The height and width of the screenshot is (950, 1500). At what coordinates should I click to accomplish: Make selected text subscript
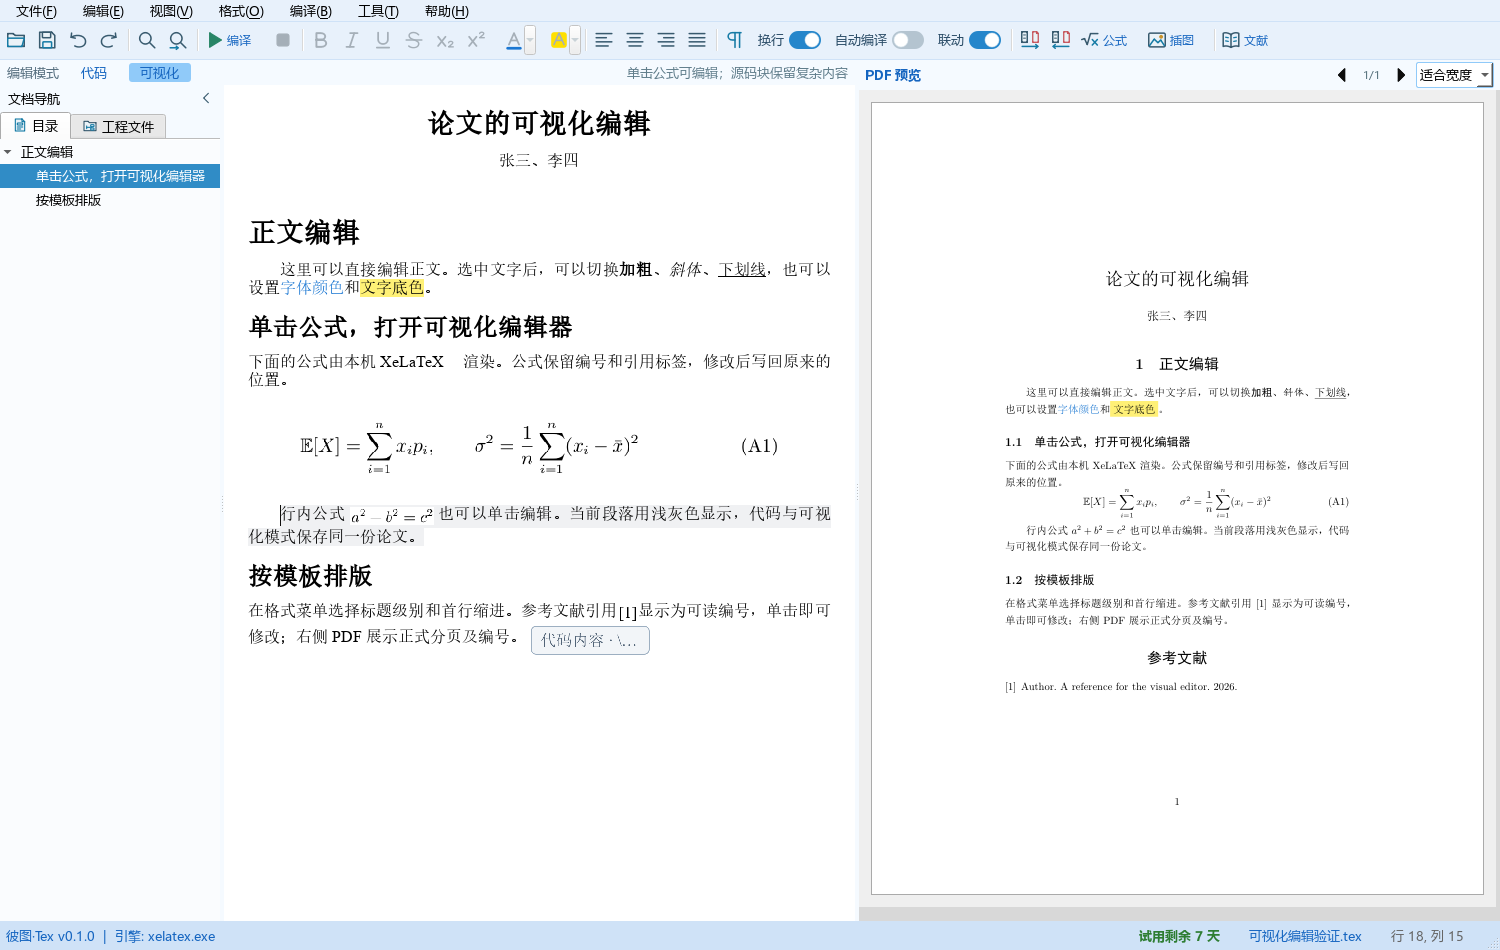(445, 40)
